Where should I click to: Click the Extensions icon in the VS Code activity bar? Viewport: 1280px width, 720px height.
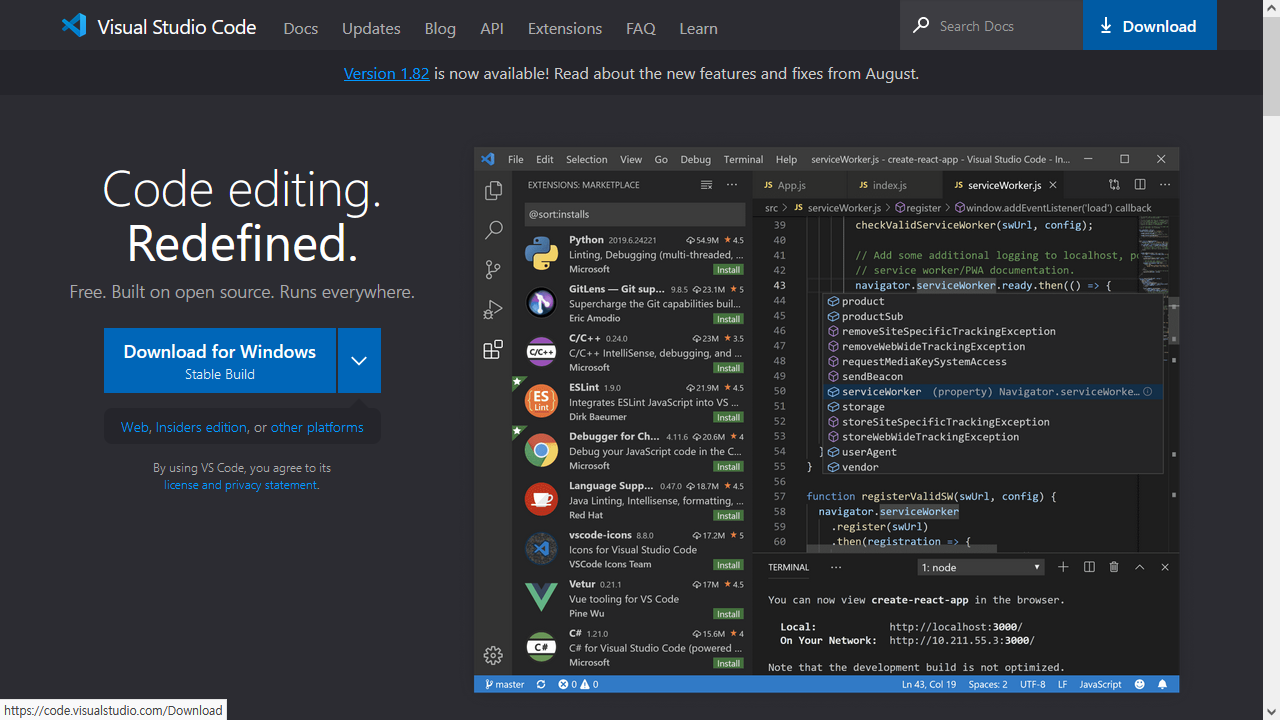pos(493,350)
